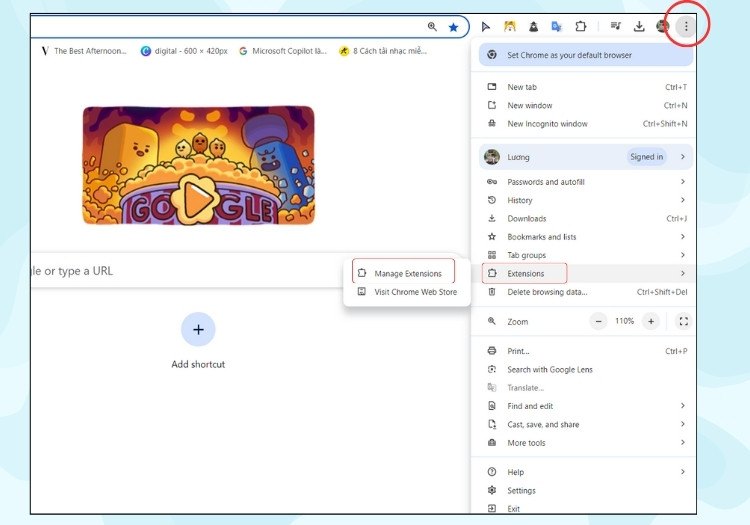Select Print from menu
The width and height of the screenshot is (750, 525).
585,351
